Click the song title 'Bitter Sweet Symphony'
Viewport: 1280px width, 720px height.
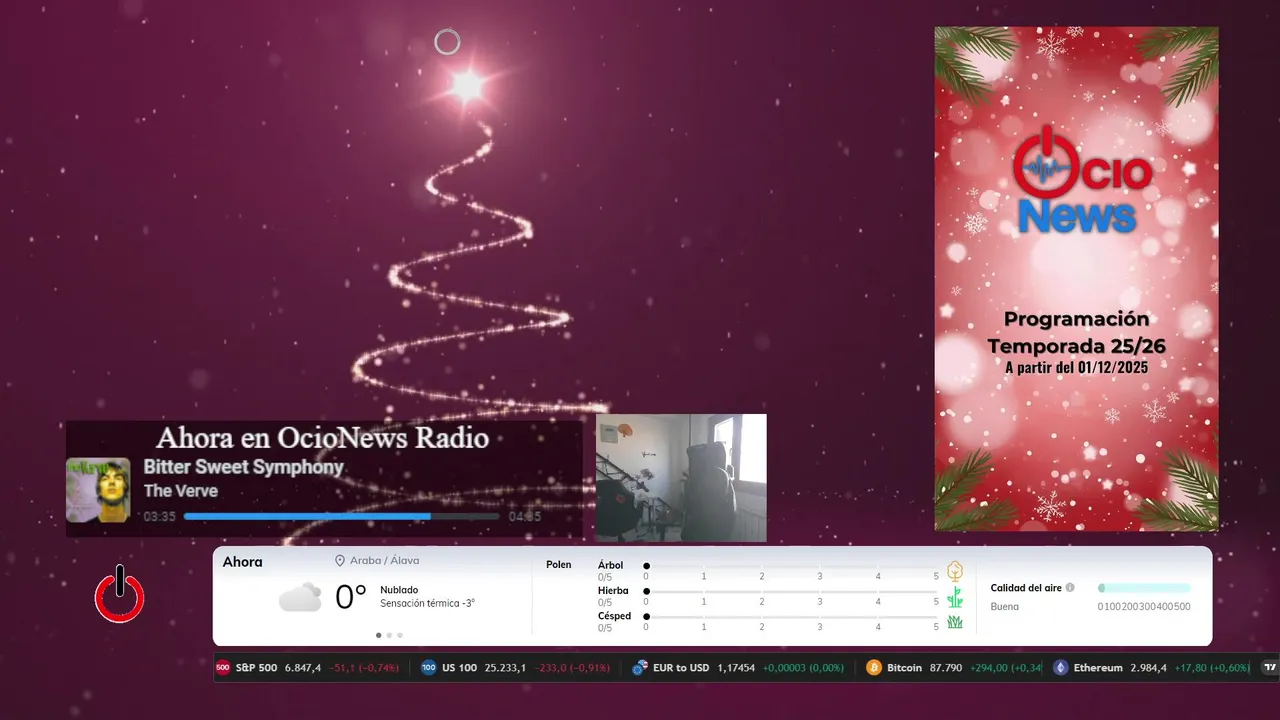[243, 467]
